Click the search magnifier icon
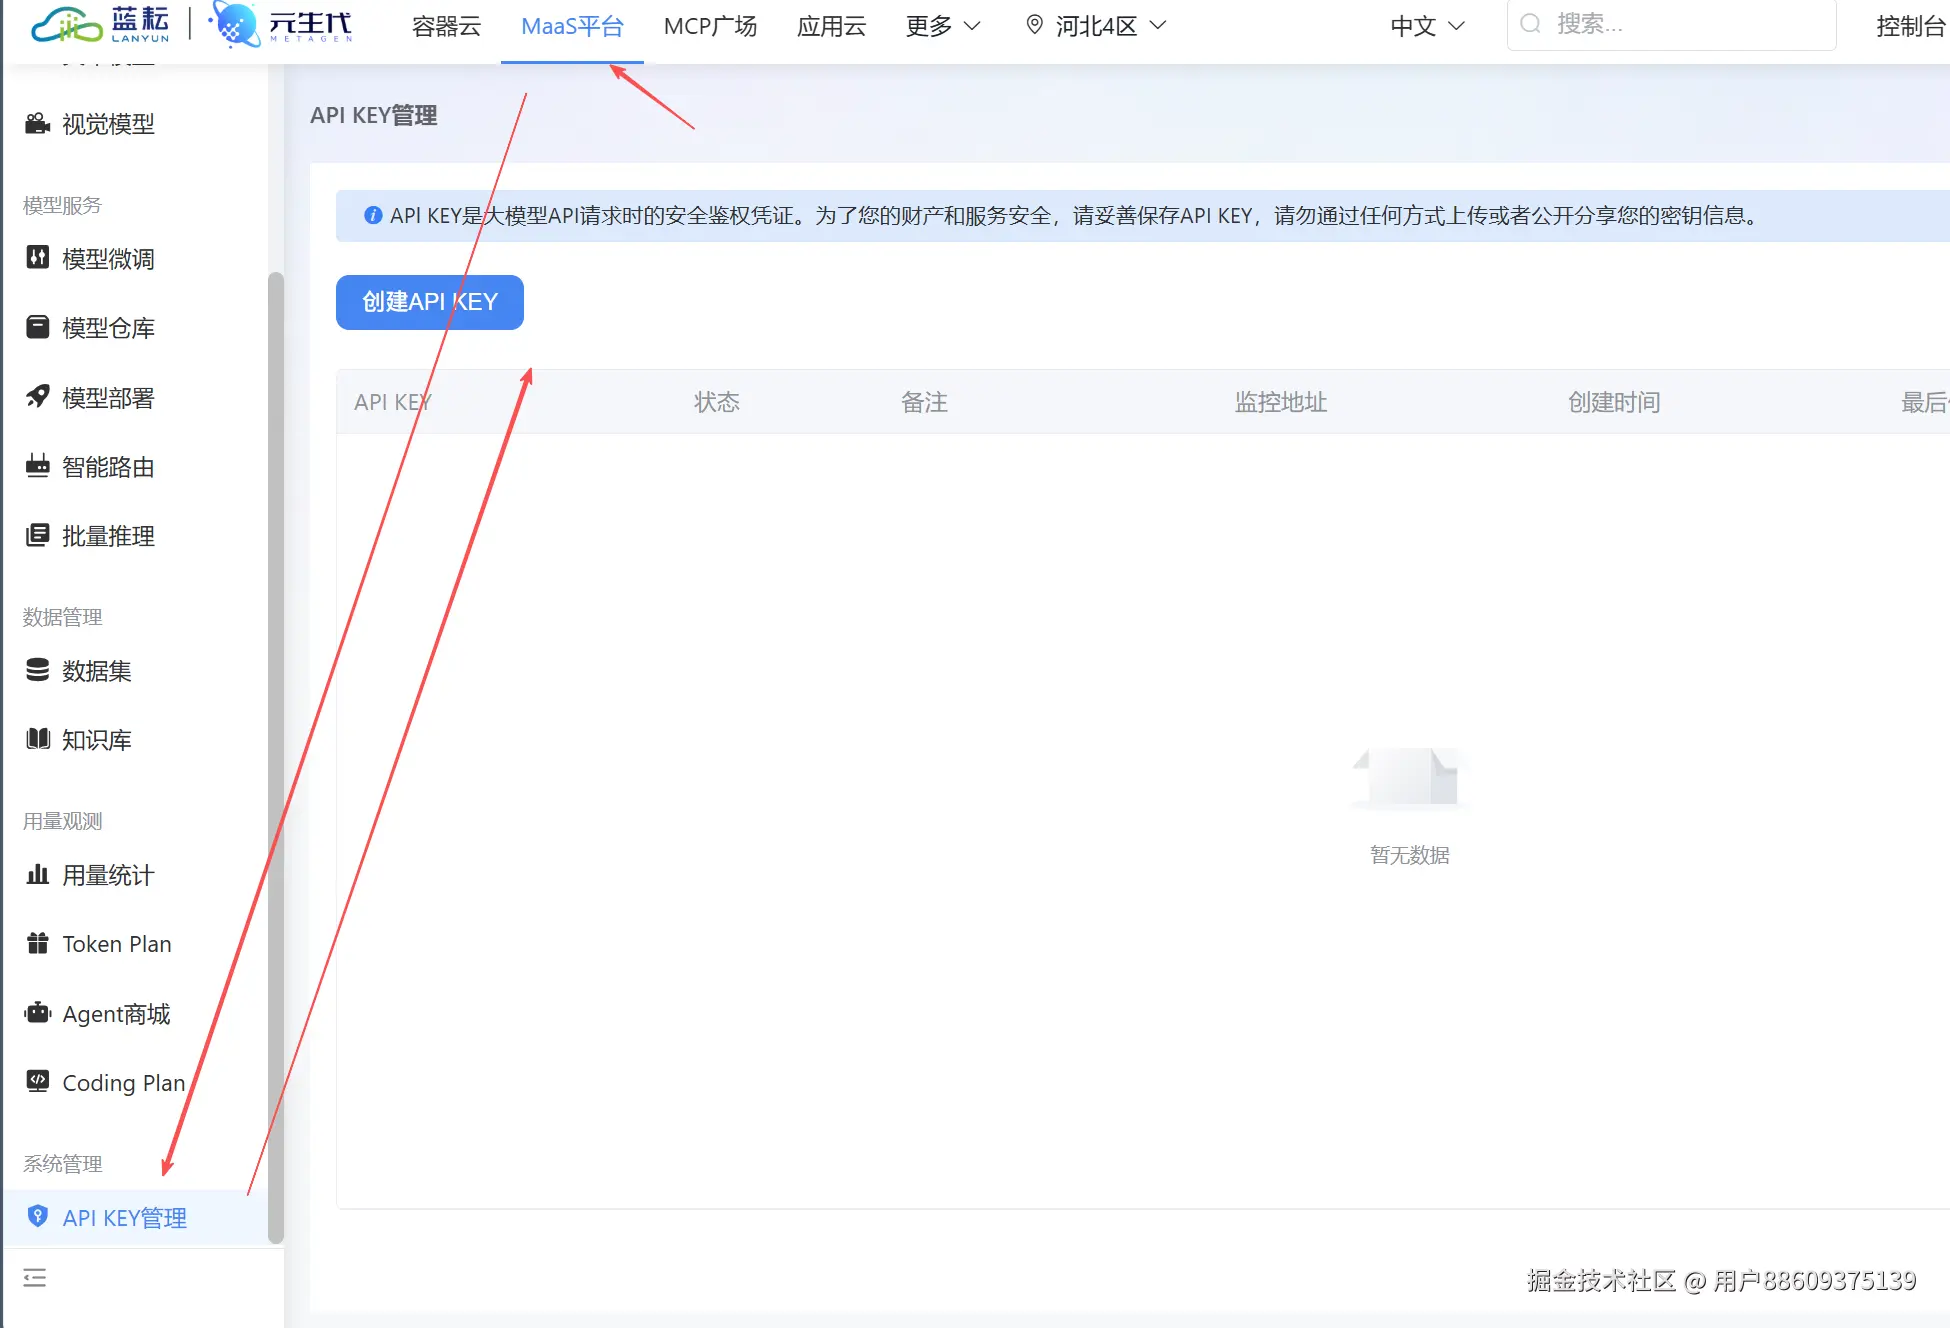Image resolution: width=1950 pixels, height=1328 pixels. pyautogui.click(x=1530, y=24)
